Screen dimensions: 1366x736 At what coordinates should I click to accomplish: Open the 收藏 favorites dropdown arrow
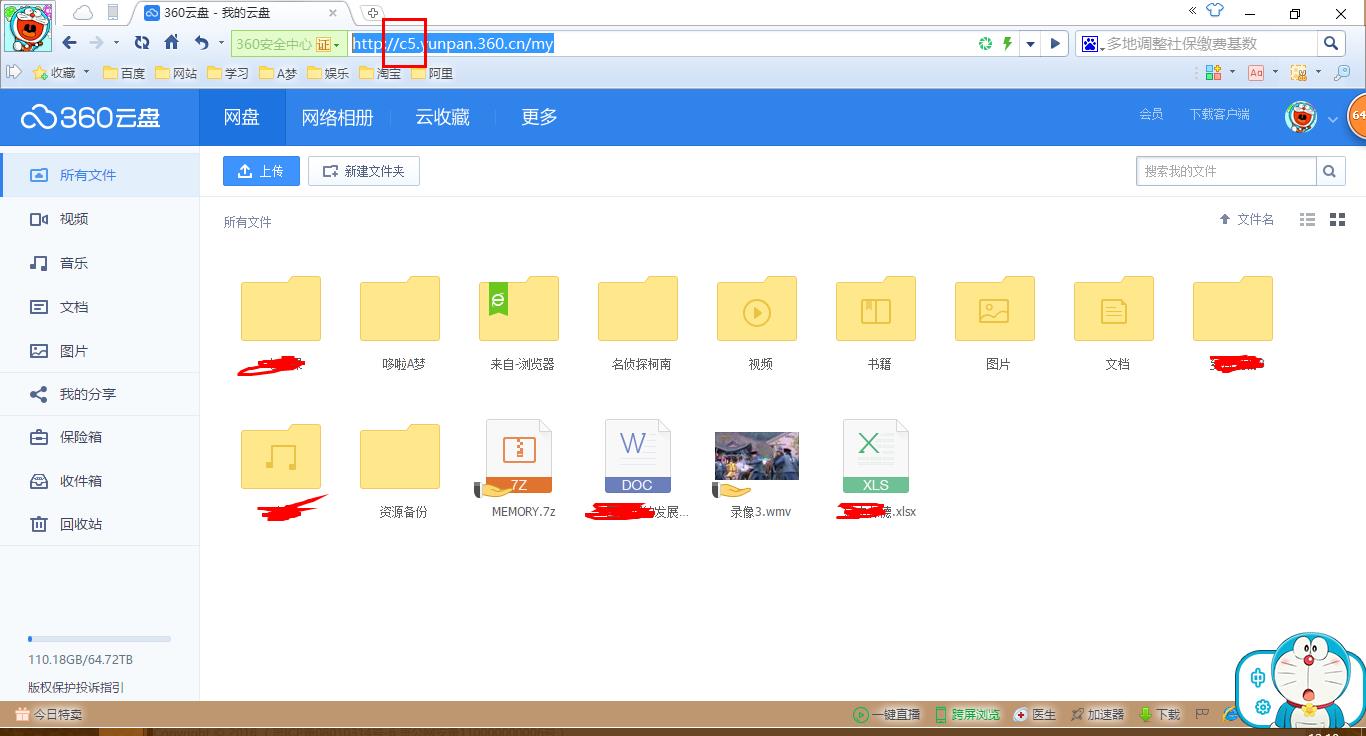86,73
